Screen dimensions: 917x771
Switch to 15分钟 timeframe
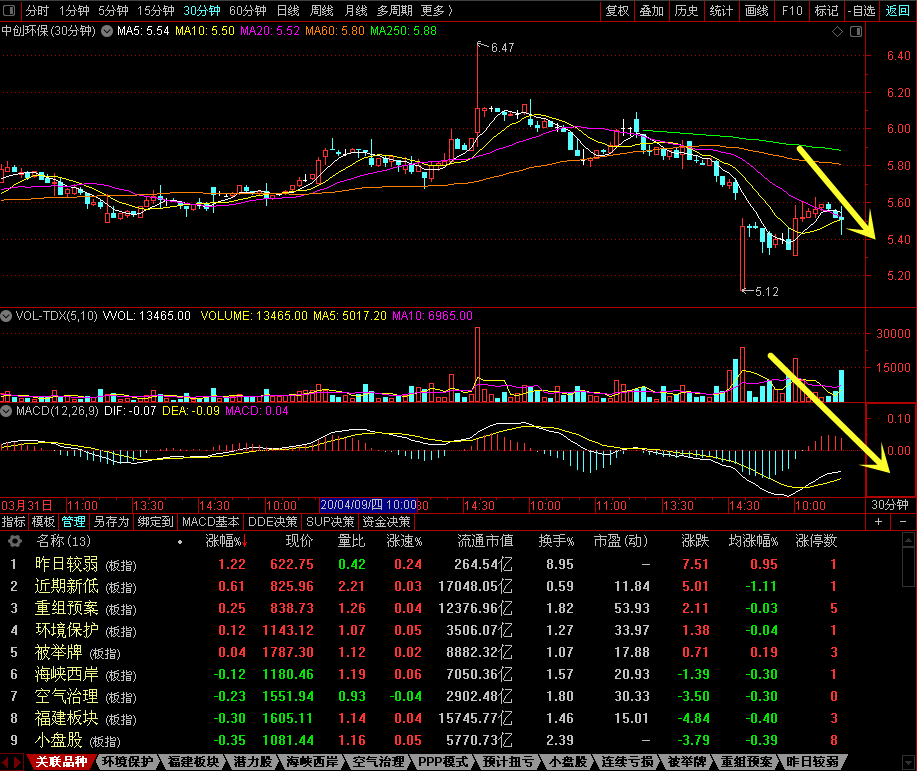point(156,11)
